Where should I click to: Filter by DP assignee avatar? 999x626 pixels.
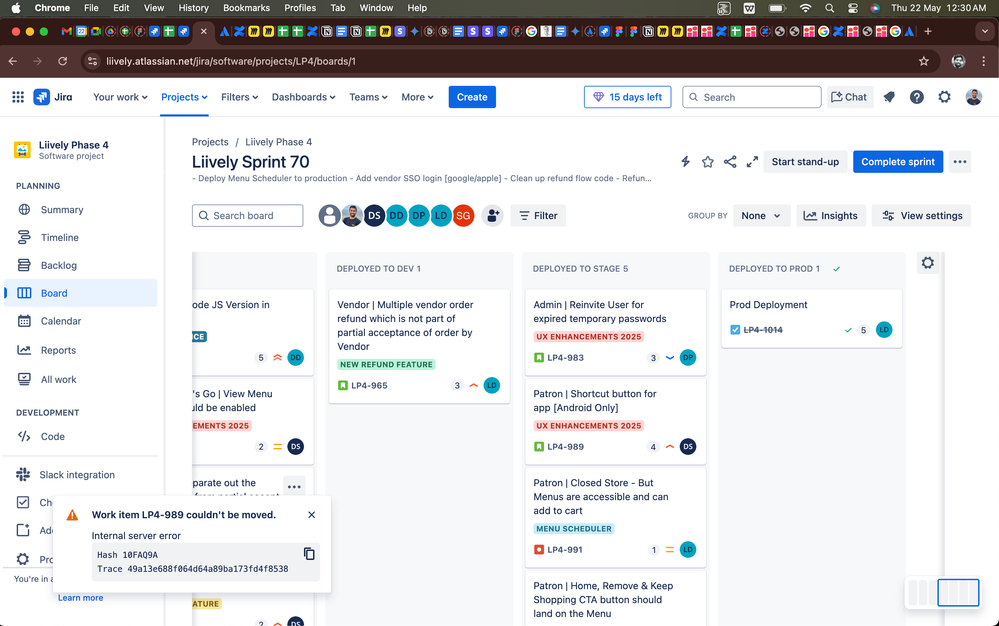(x=419, y=216)
